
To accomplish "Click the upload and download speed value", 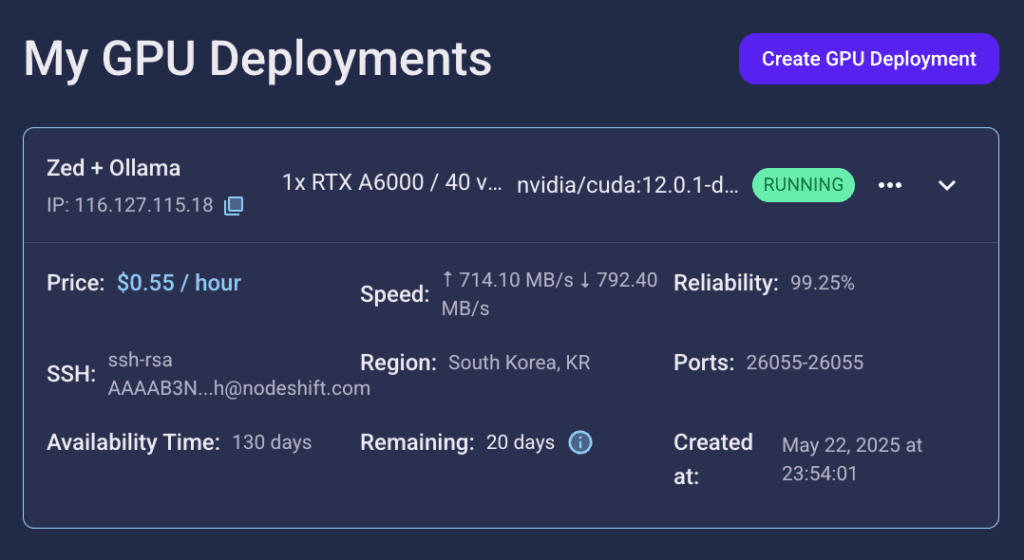I will pyautogui.click(x=549, y=294).
